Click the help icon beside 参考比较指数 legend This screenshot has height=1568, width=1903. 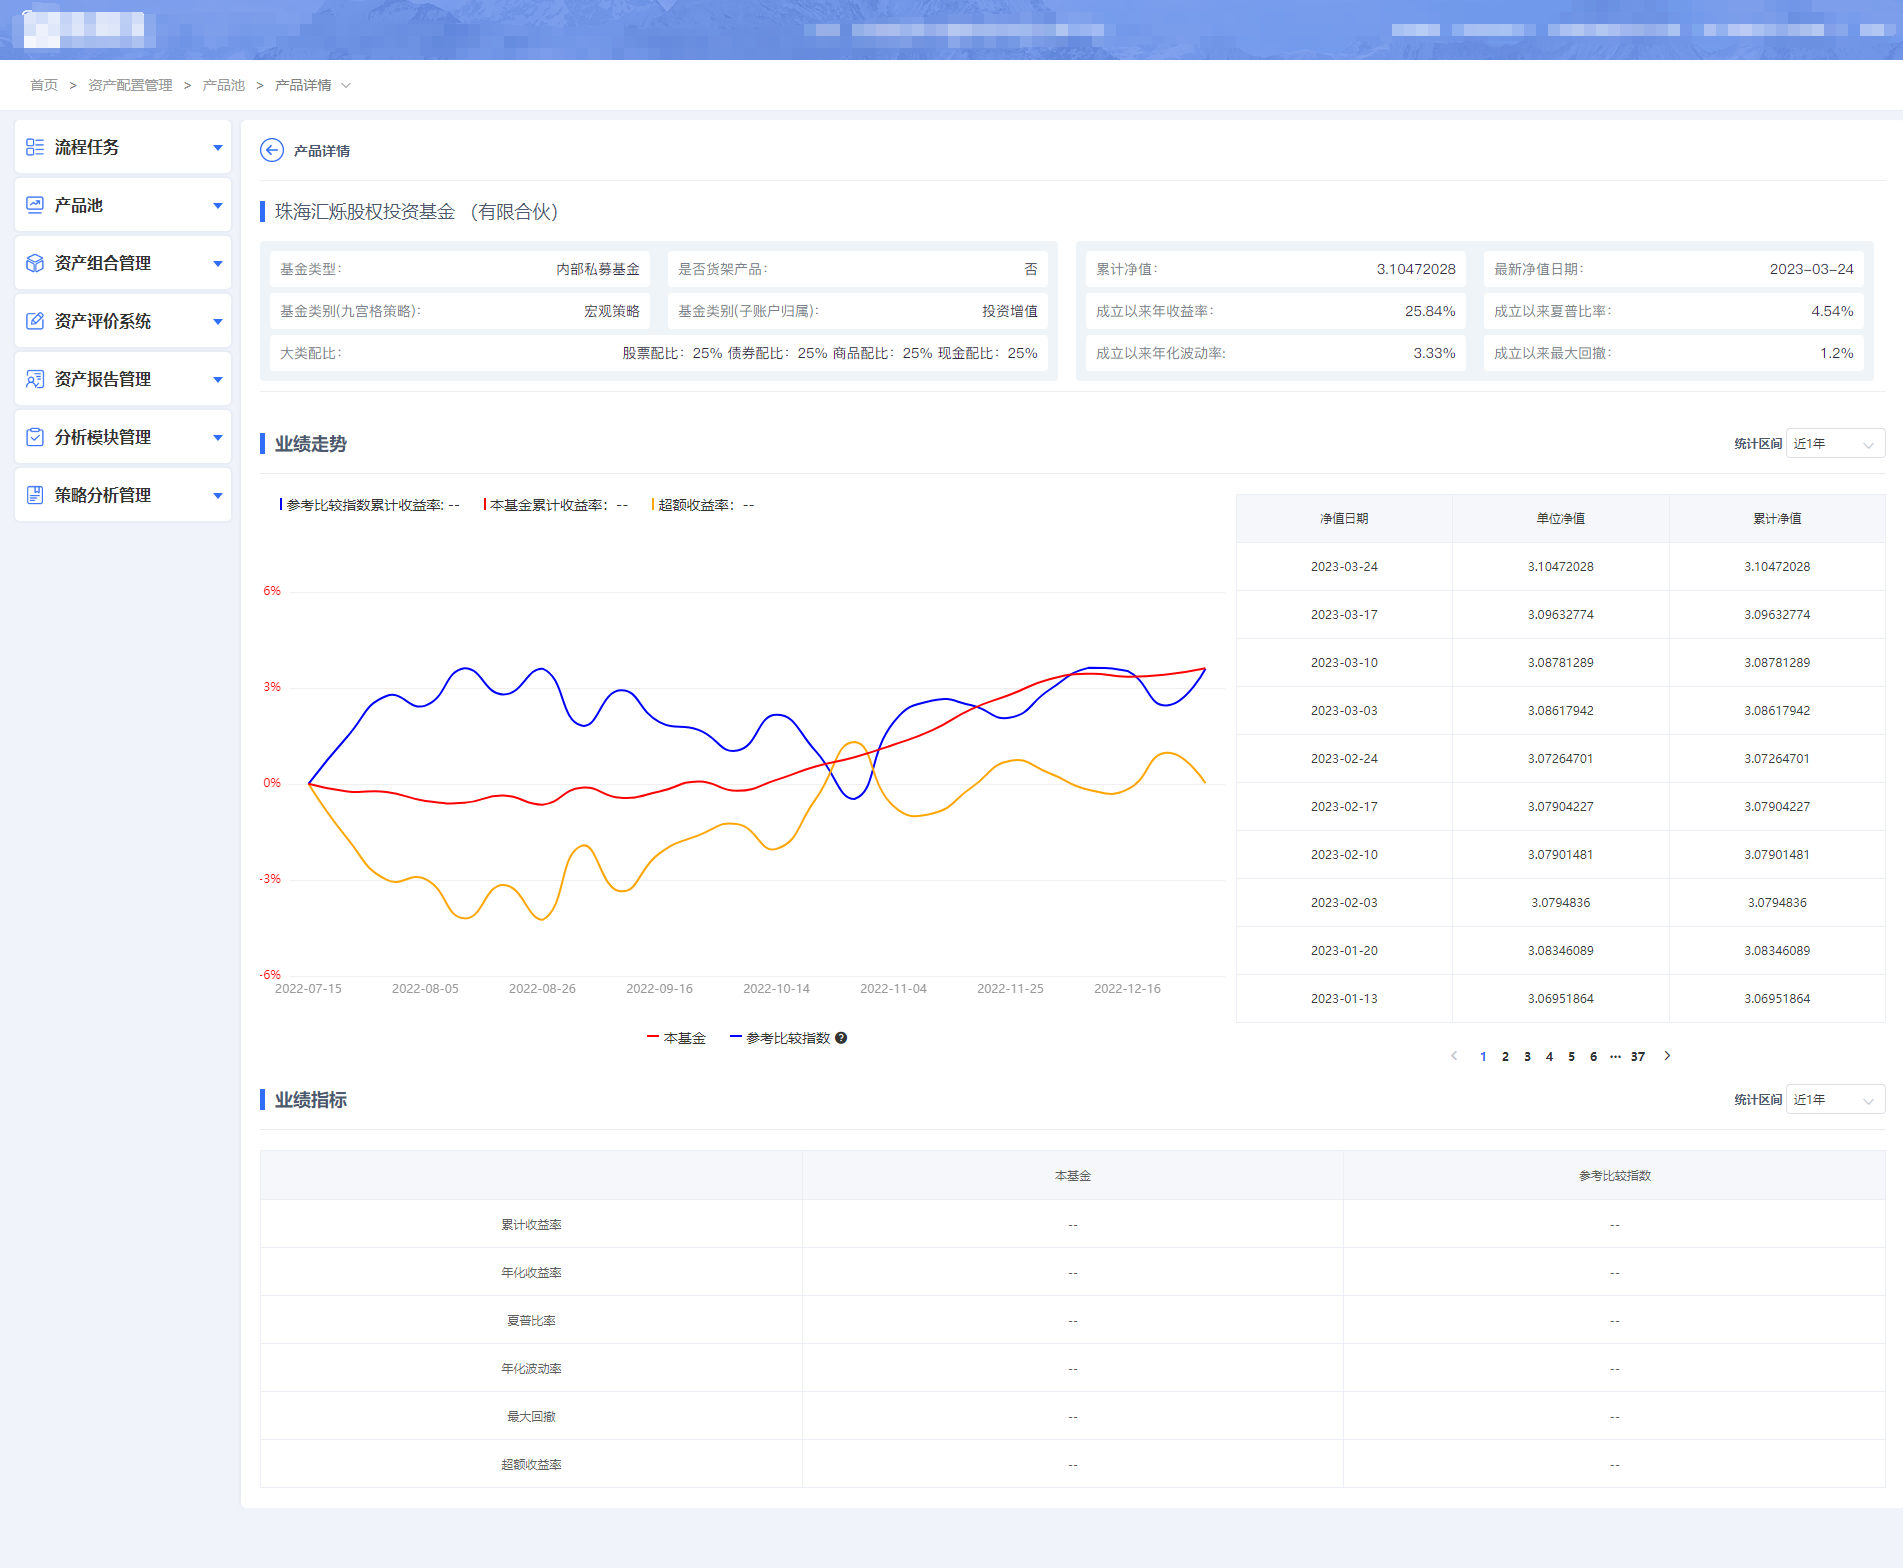pyautogui.click(x=841, y=1038)
